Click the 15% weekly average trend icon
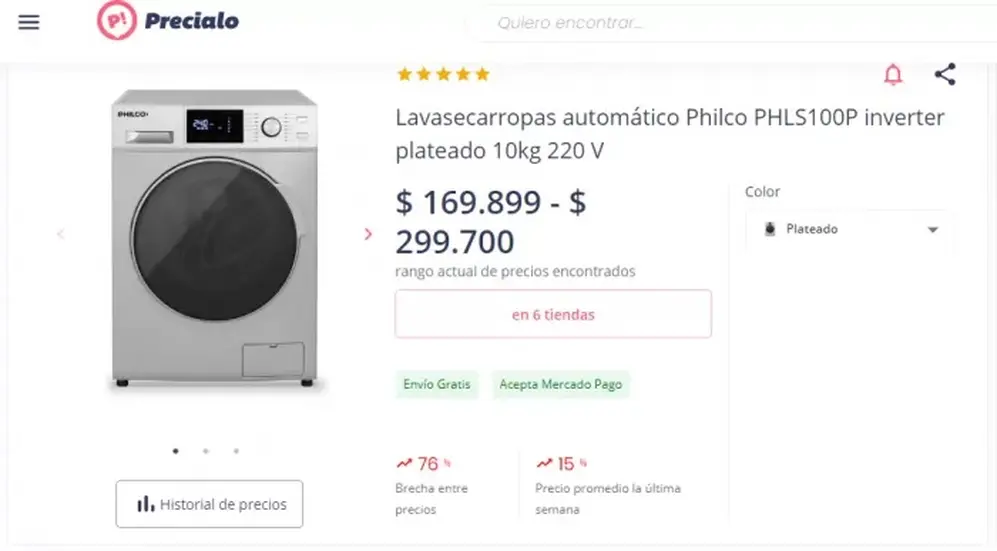Viewport: 997px width, 551px height. click(x=544, y=464)
